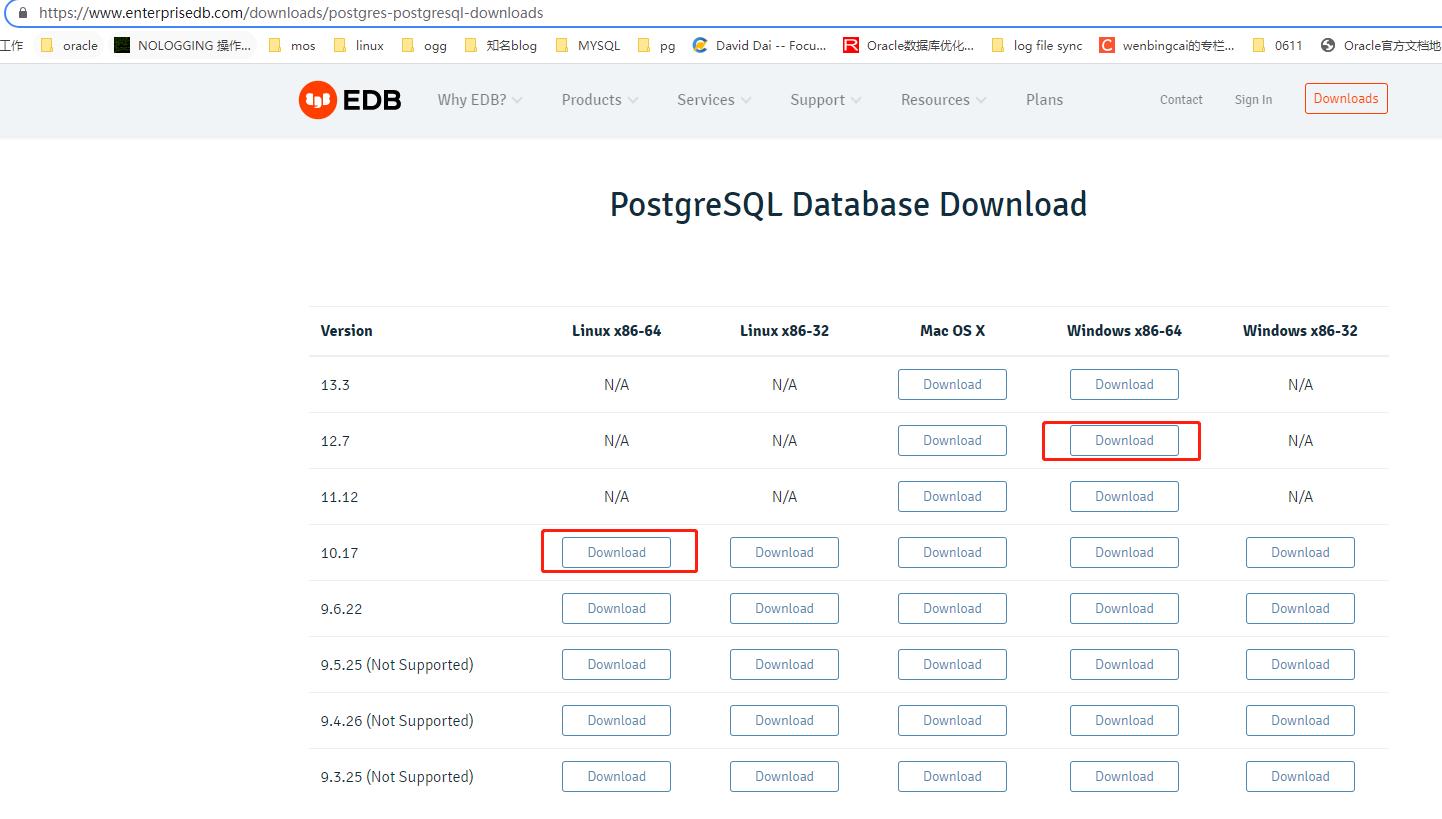The image size is (1442, 819).
Task: Expand the Support menu
Action: pyautogui.click(x=826, y=99)
